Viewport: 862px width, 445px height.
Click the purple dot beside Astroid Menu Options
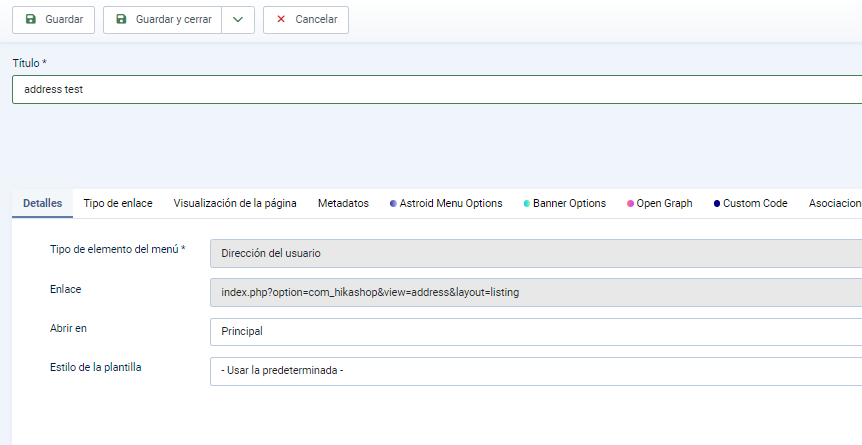coord(393,204)
